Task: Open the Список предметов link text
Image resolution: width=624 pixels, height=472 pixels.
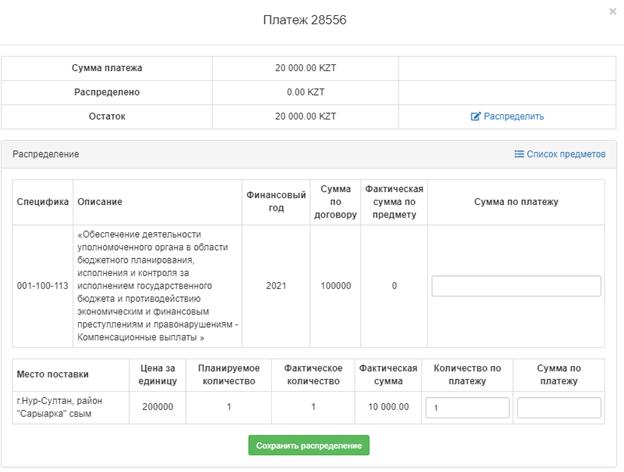Action: 566,155
